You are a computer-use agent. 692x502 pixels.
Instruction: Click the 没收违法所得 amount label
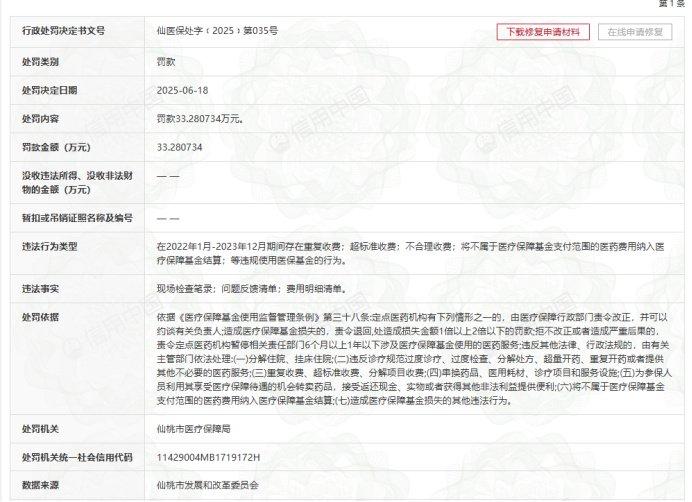click(x=77, y=182)
